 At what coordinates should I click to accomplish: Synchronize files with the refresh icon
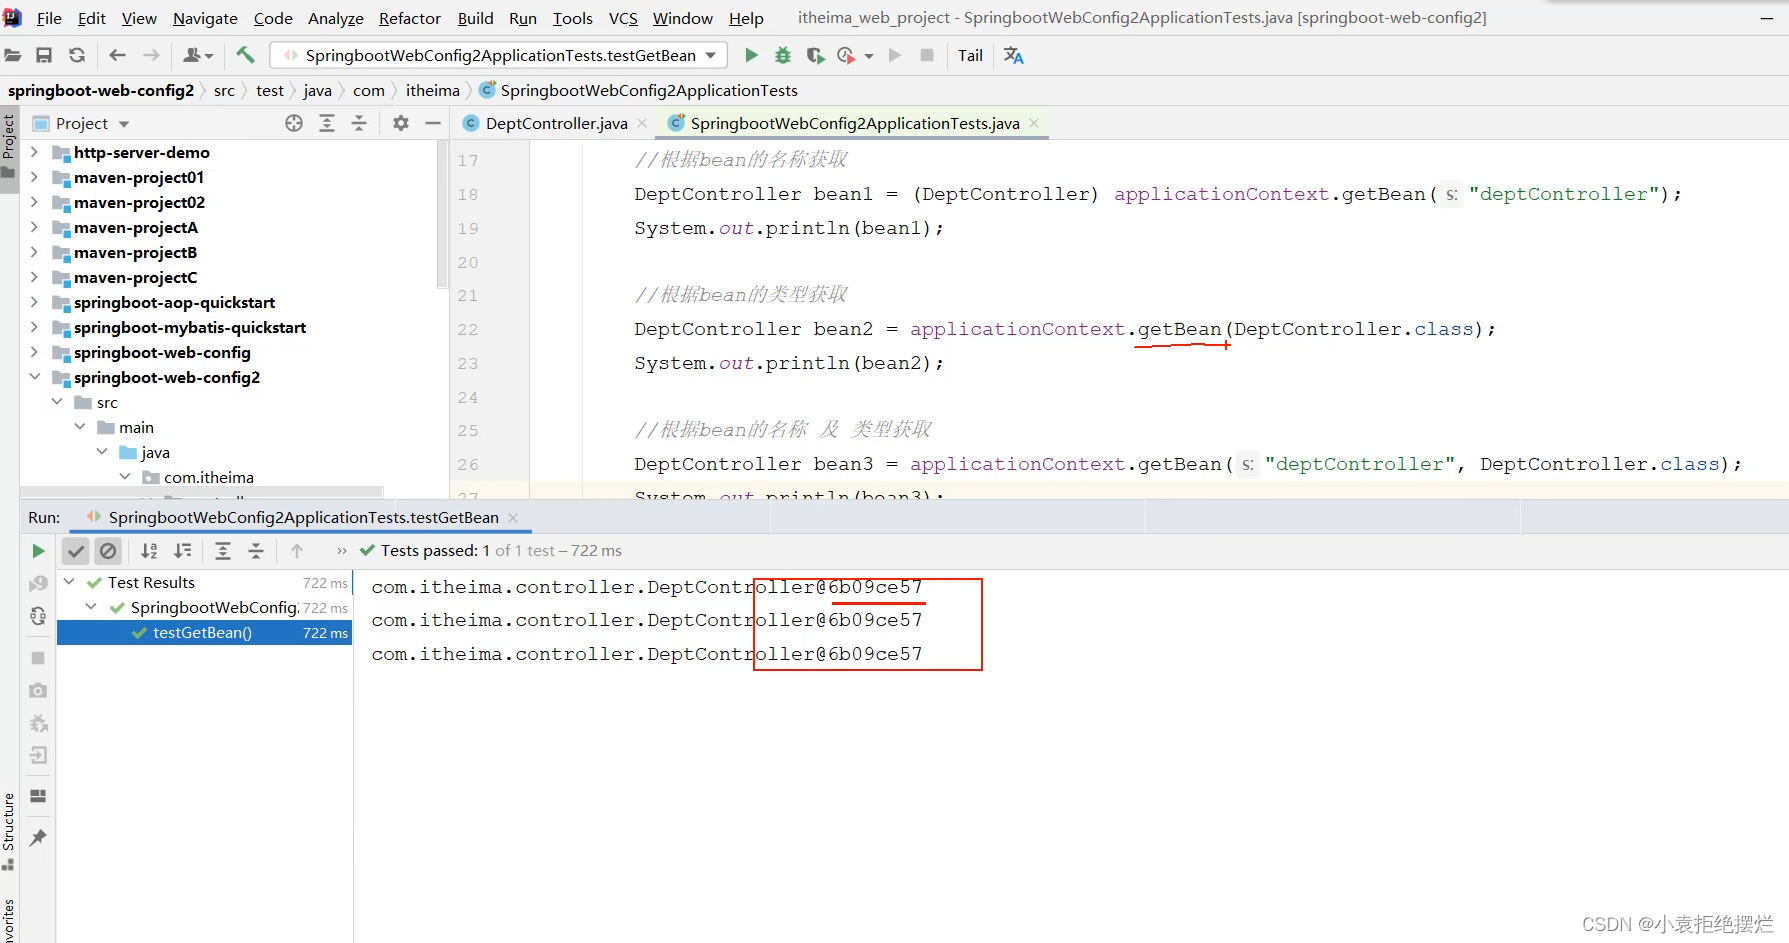click(77, 55)
